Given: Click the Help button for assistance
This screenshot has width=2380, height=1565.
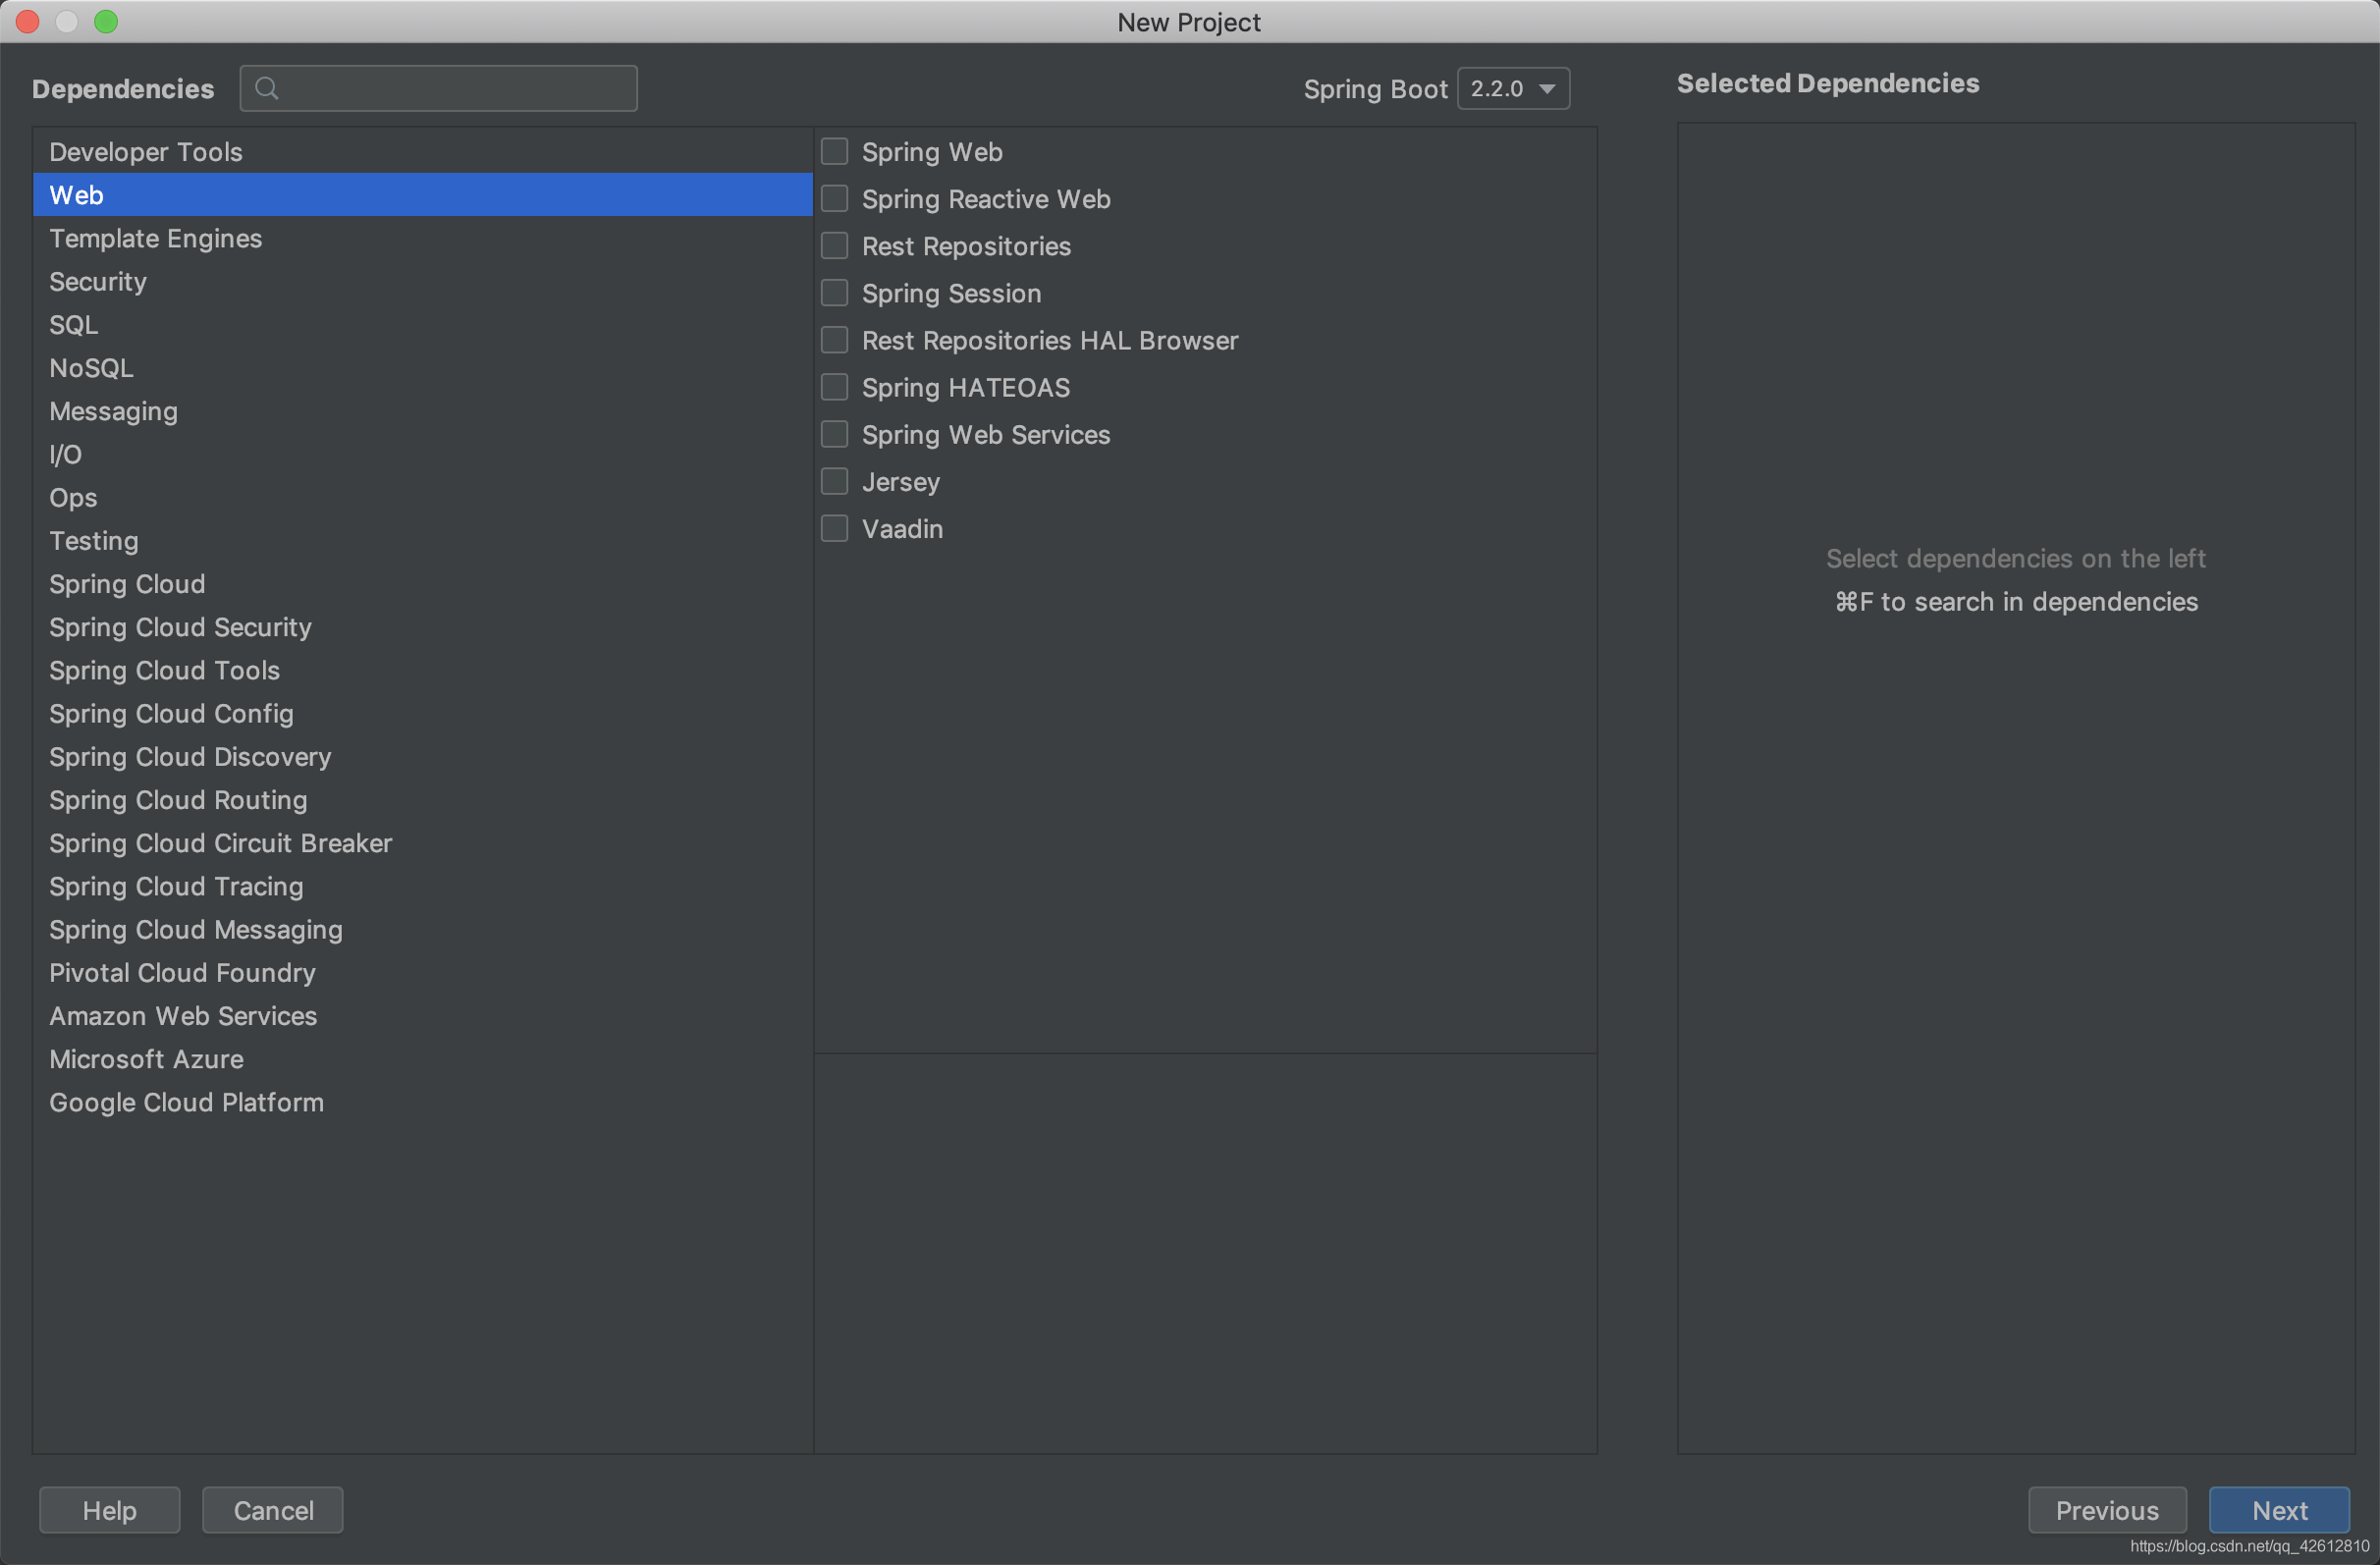Looking at the screenshot, I should point(110,1509).
